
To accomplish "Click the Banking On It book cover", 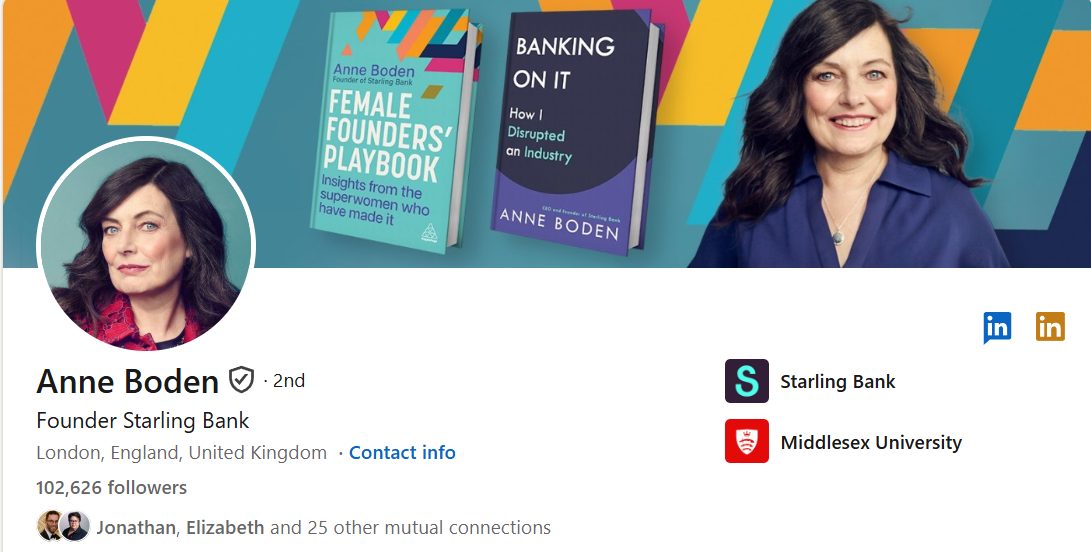I will click(x=577, y=130).
